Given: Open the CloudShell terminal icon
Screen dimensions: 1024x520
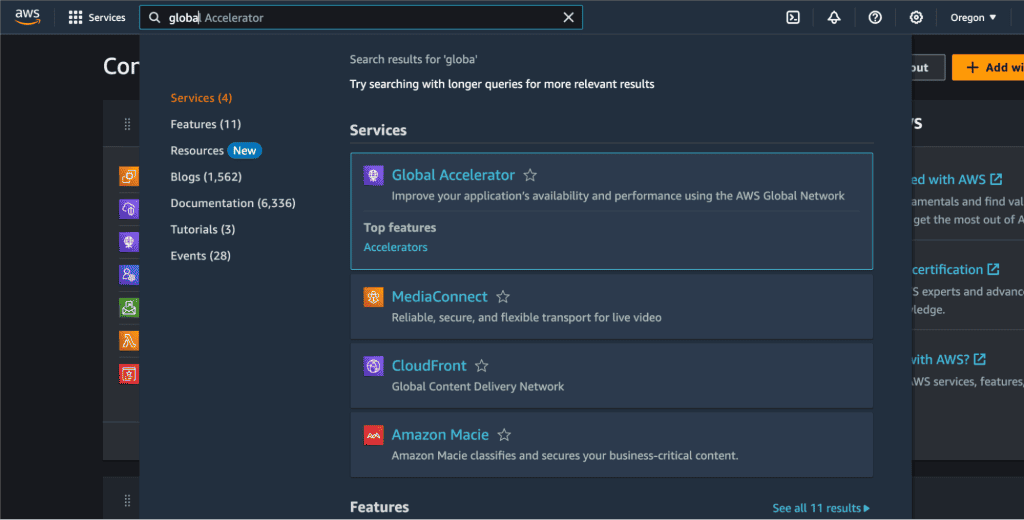Looking at the screenshot, I should [x=793, y=18].
